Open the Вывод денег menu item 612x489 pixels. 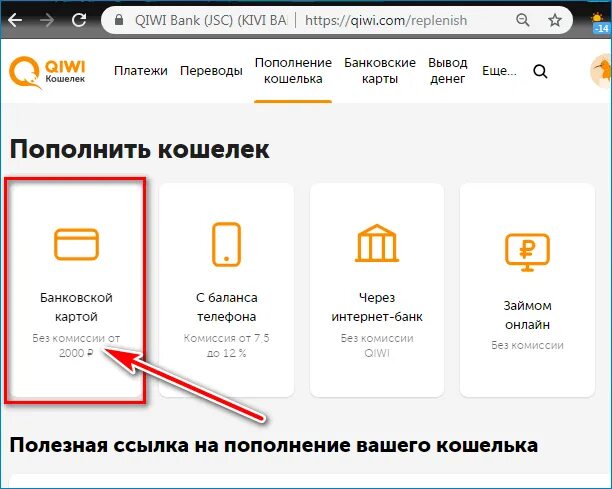point(448,71)
